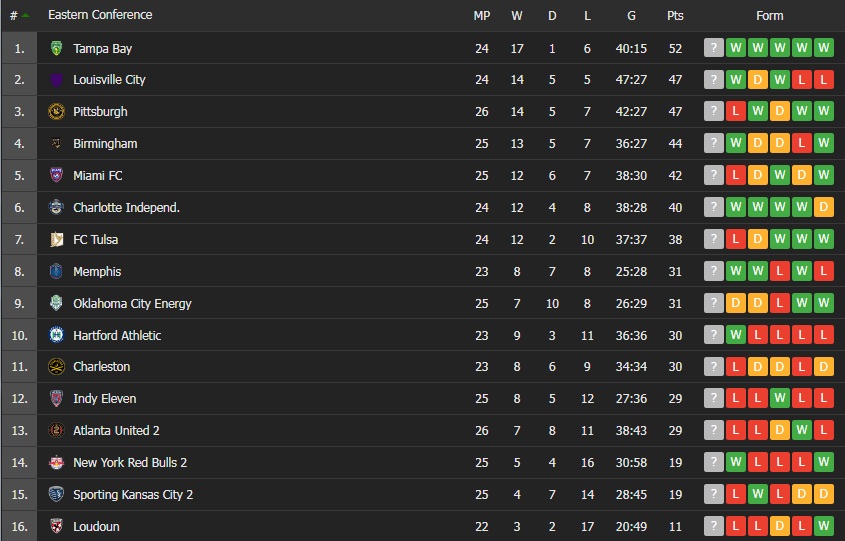
Task: Click the Eastern Conference header label
Action: coord(100,16)
